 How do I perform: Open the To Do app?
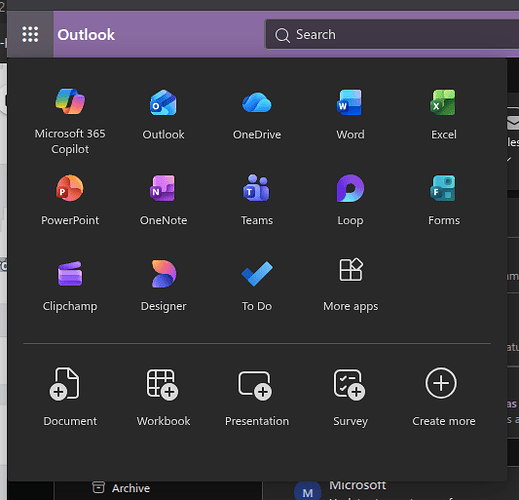coord(257,286)
